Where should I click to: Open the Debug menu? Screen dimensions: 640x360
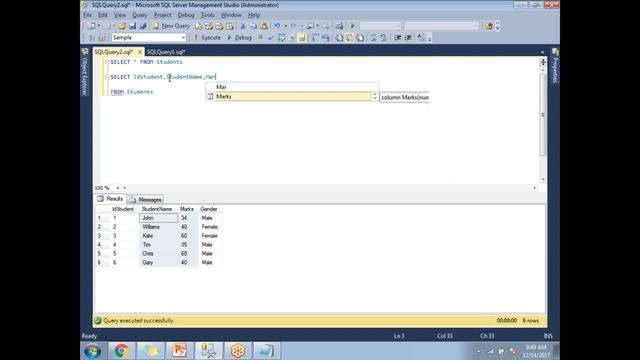tap(186, 15)
